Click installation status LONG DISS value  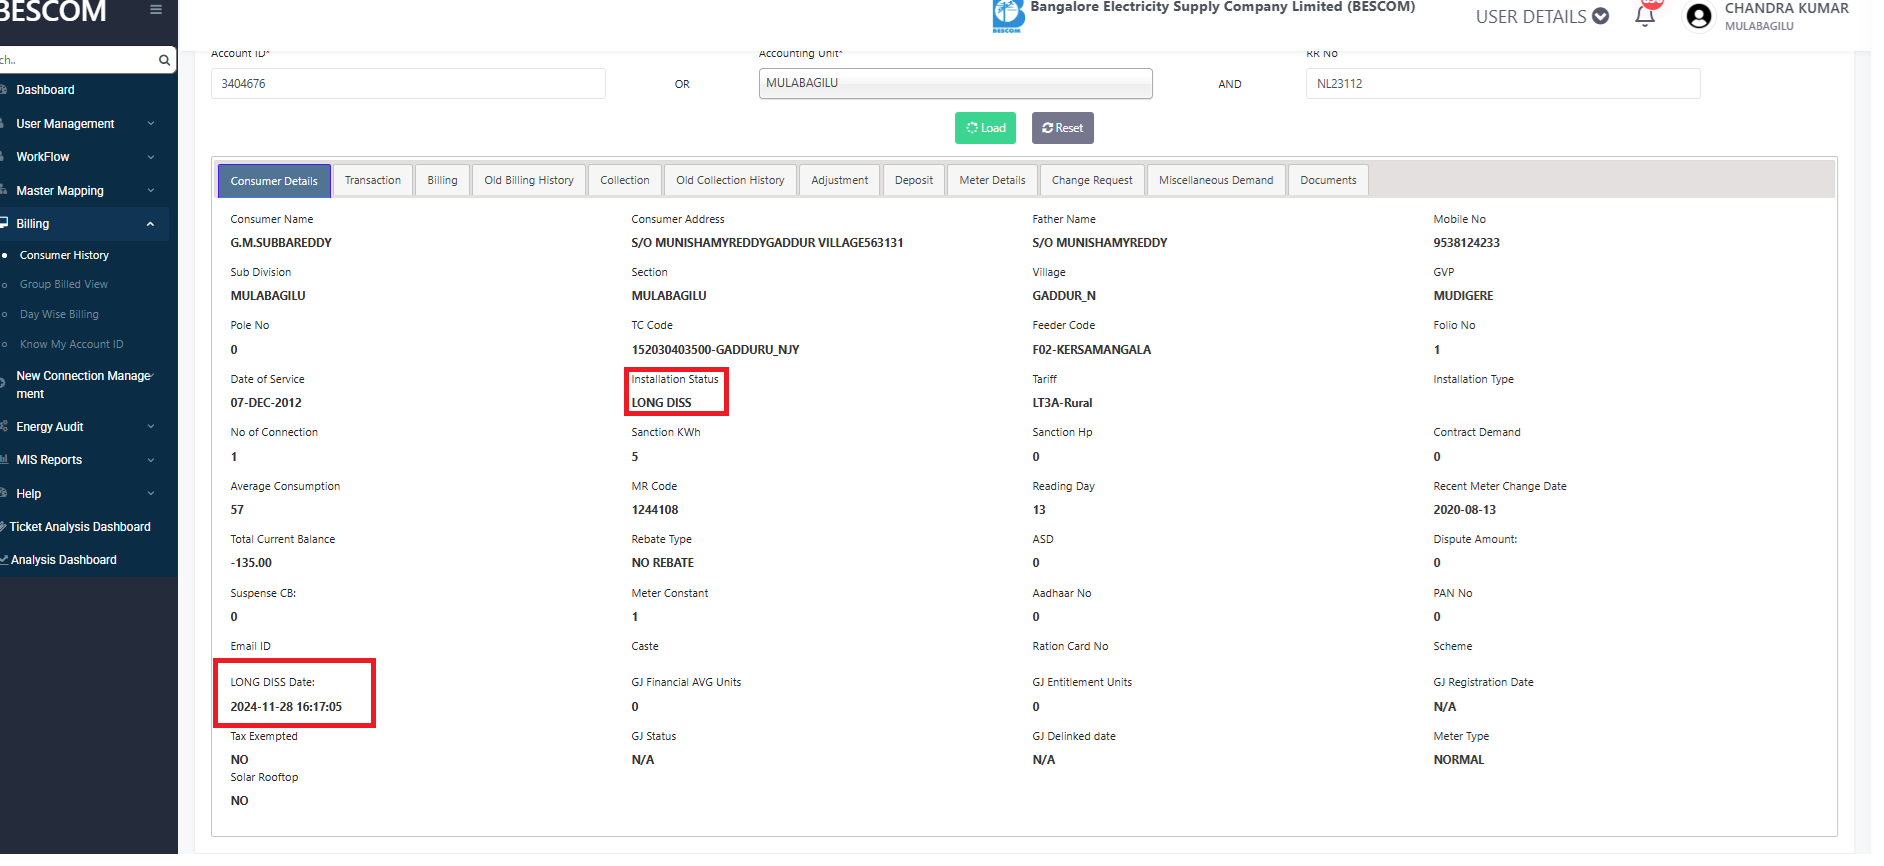point(661,403)
